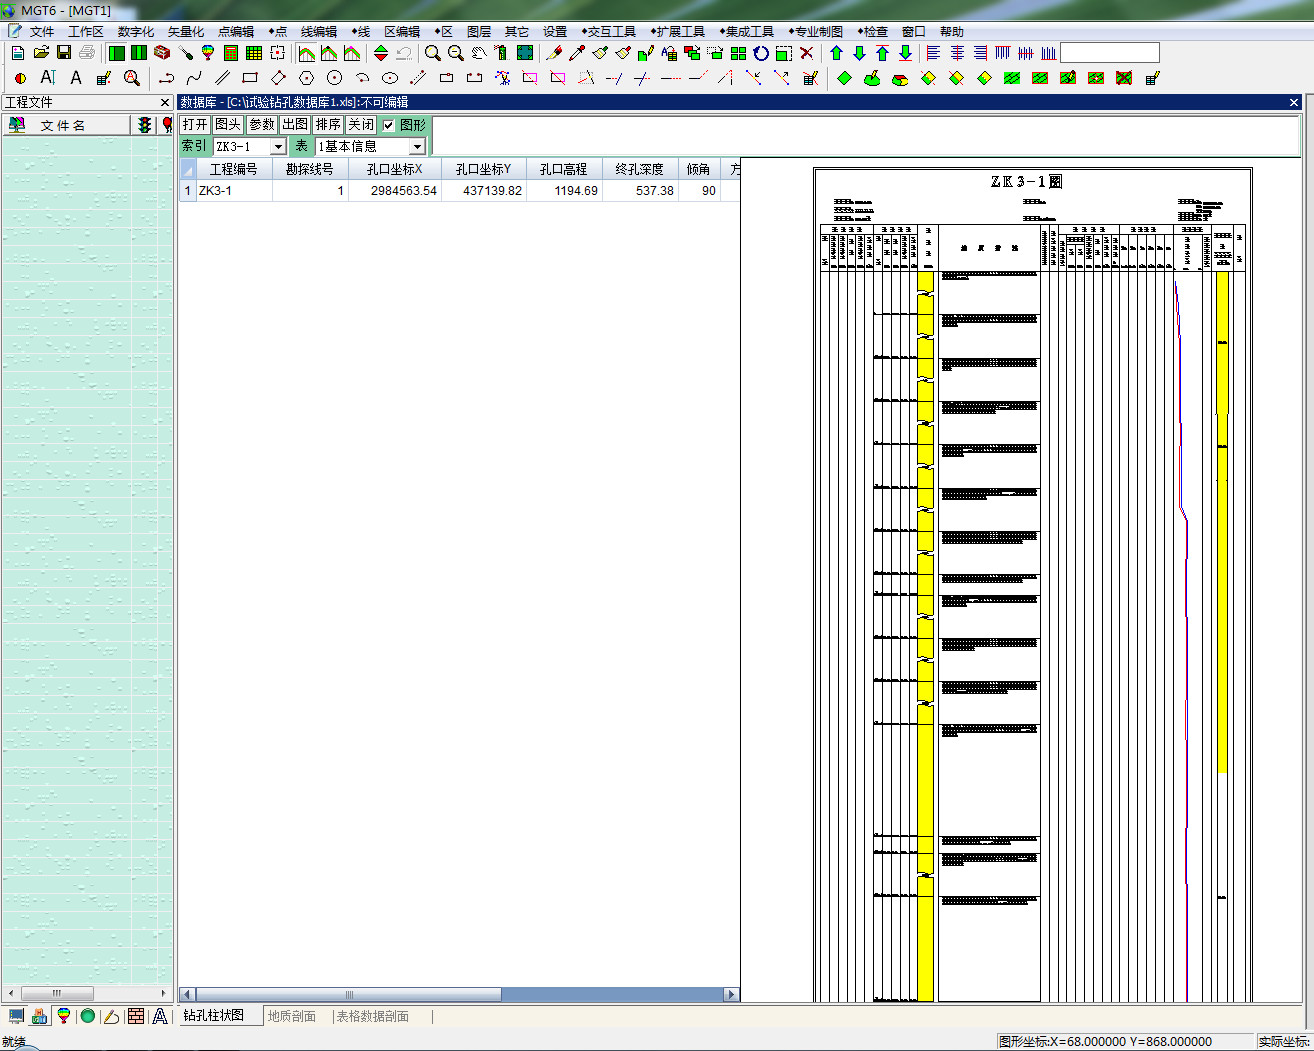The image size is (1314, 1051).
Task: Open the 矢量化 menu
Action: 186,32
